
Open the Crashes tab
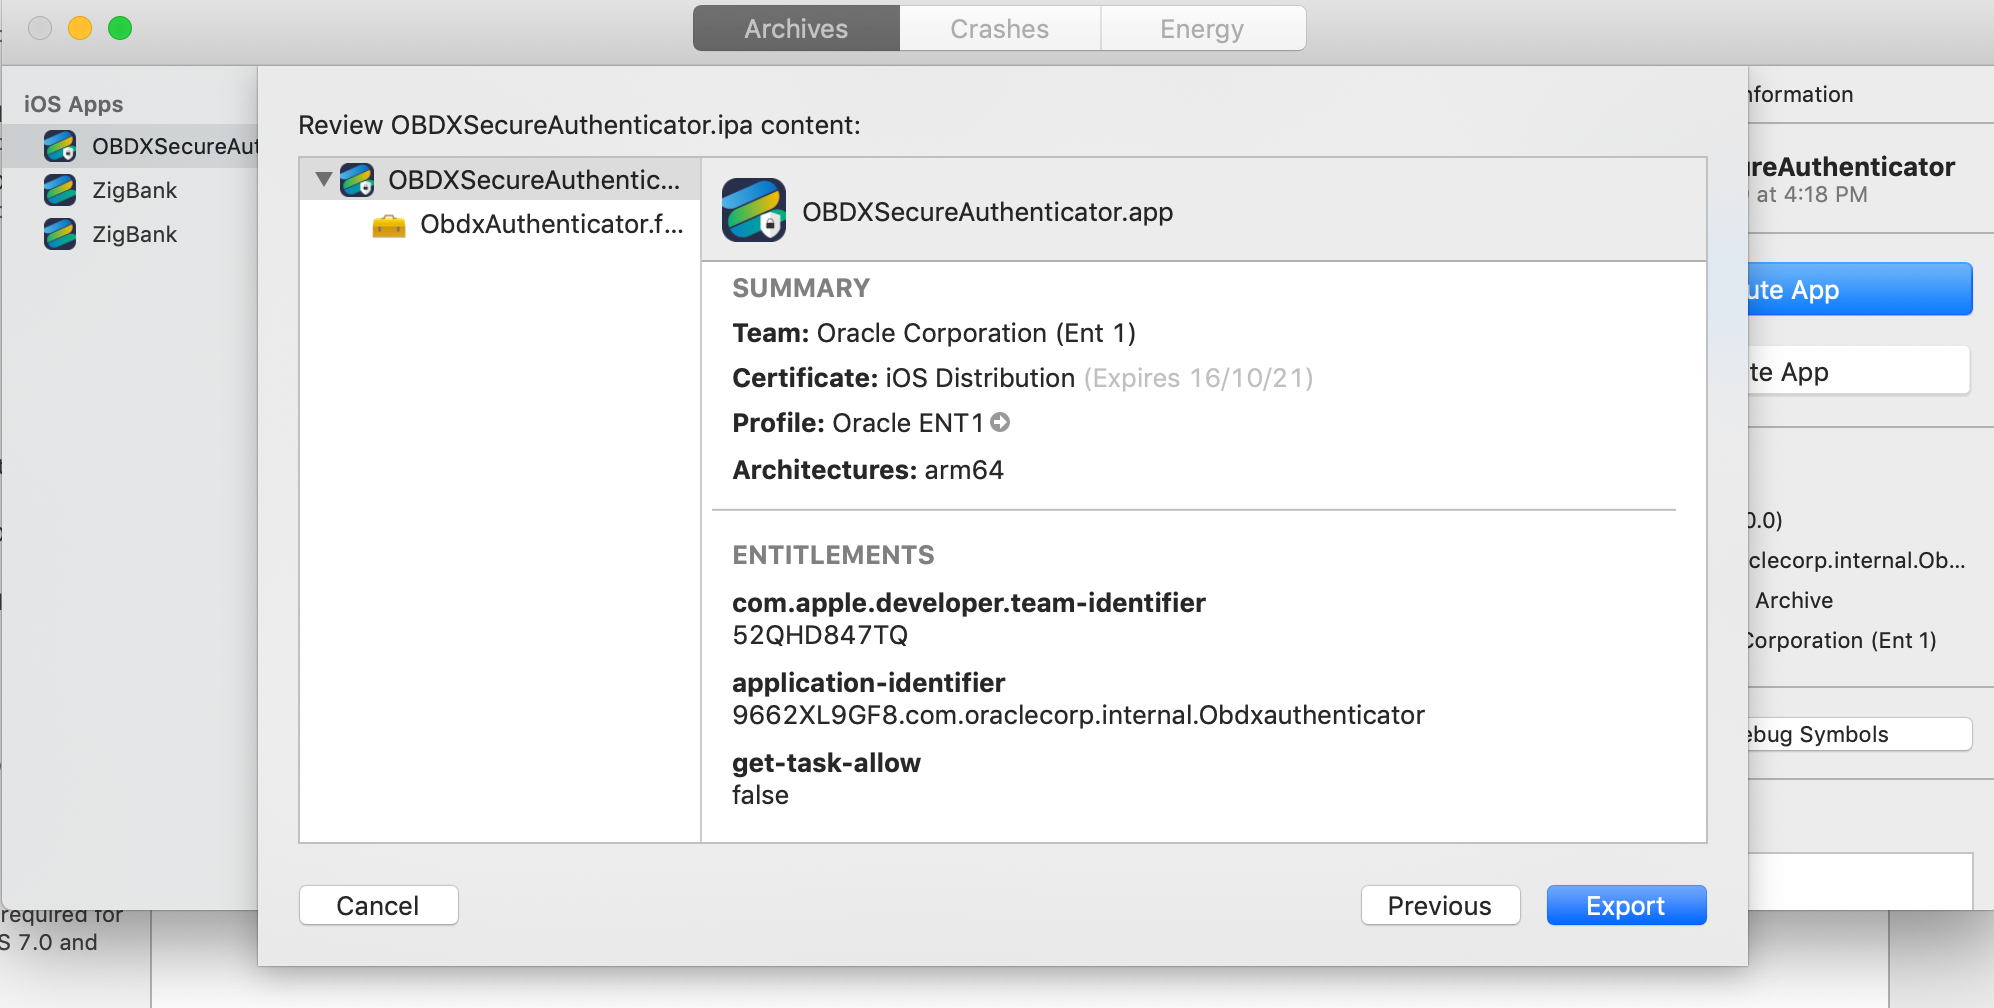coord(1000,29)
